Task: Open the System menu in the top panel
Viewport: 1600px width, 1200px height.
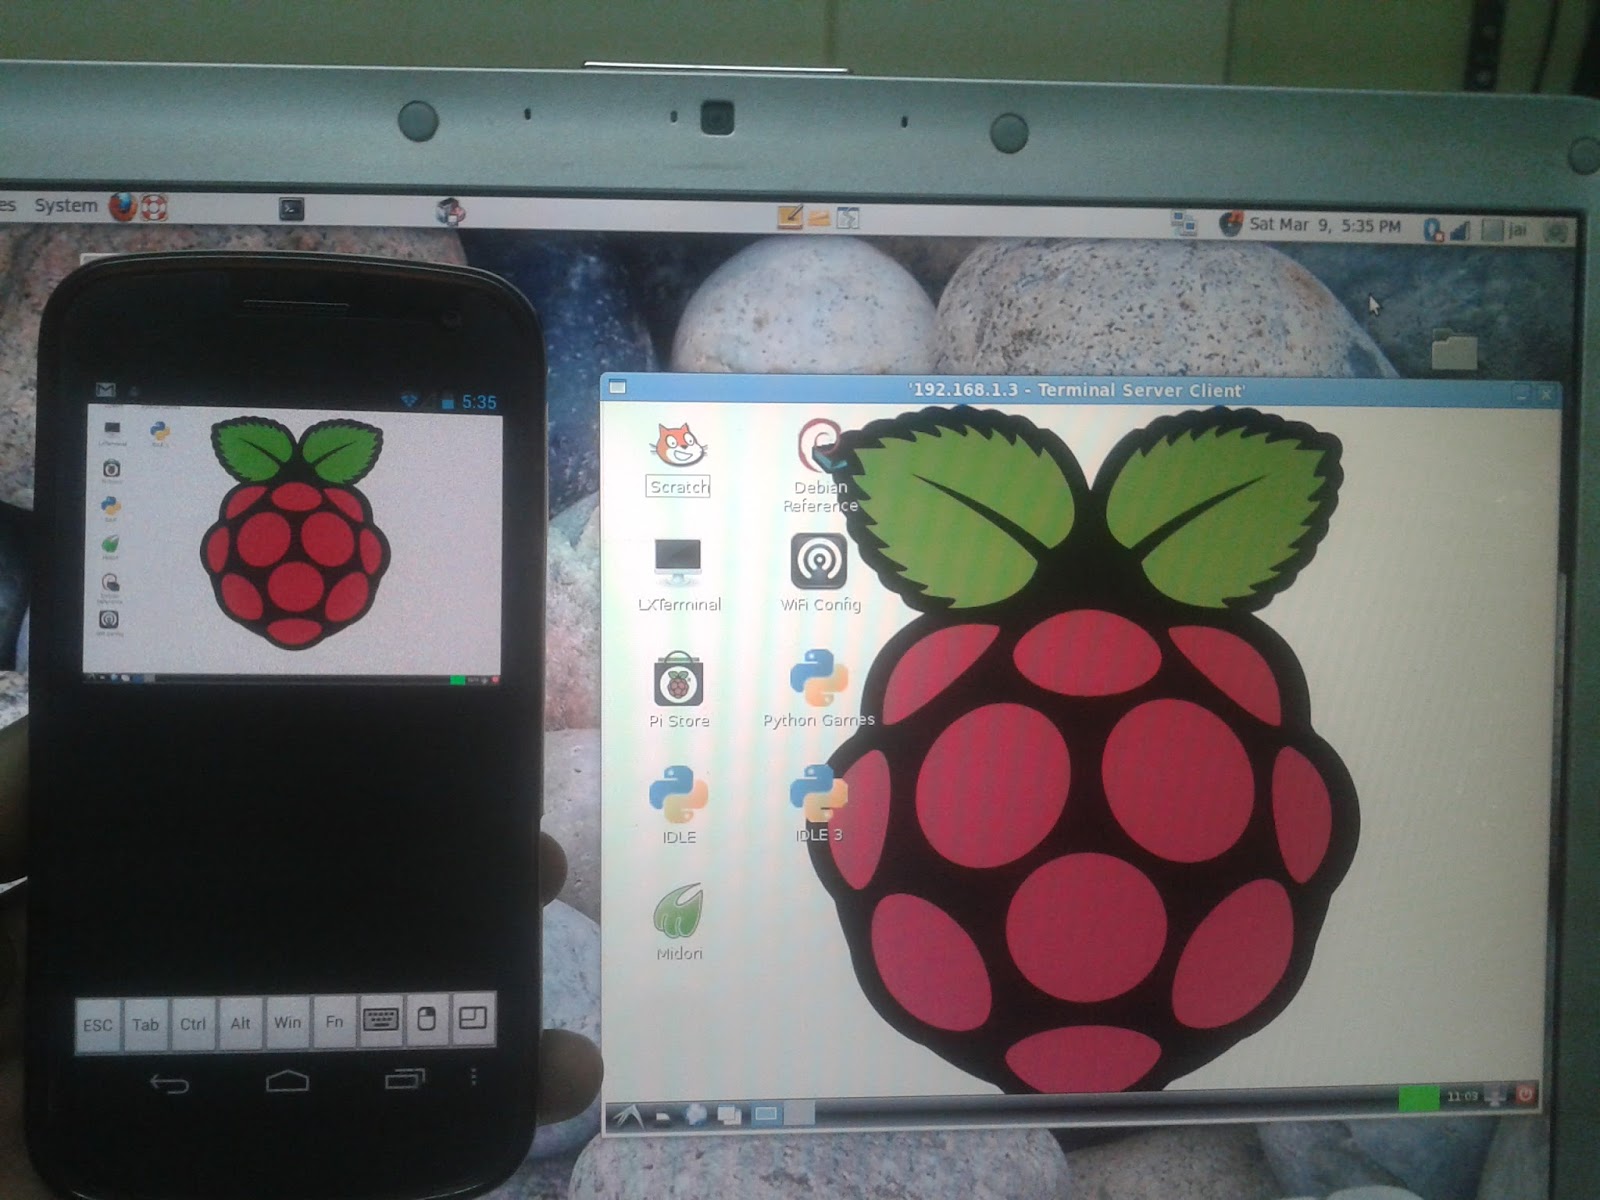Action: tap(66, 206)
